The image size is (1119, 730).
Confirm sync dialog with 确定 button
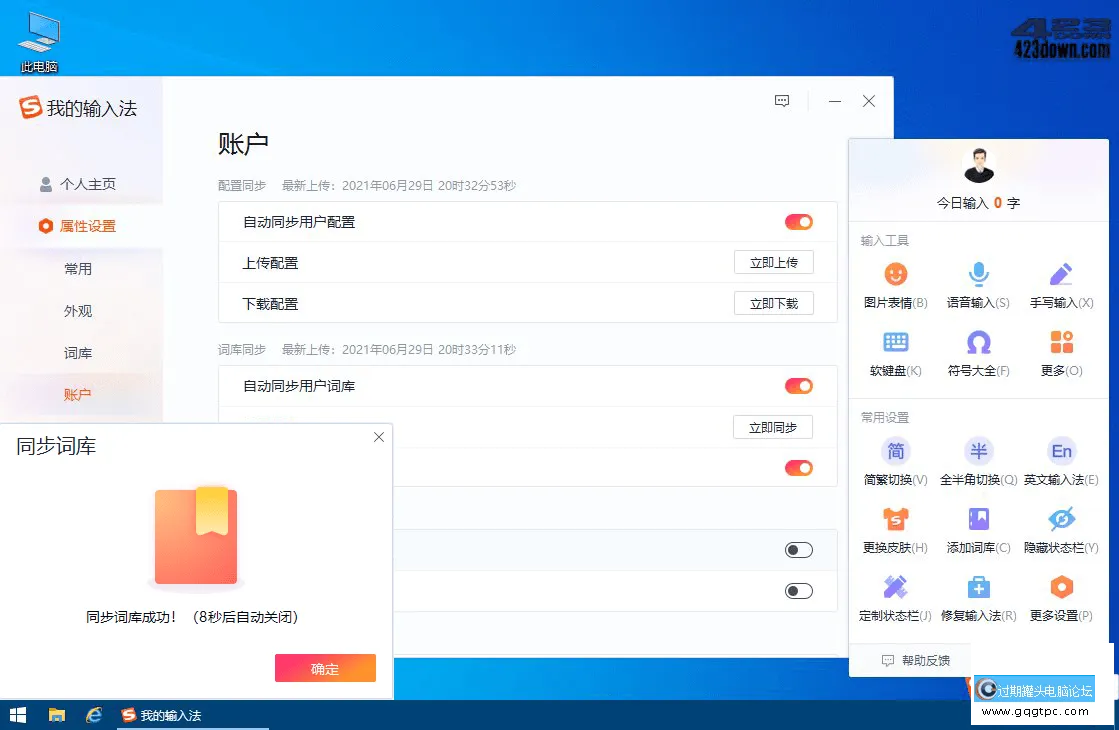(x=325, y=668)
